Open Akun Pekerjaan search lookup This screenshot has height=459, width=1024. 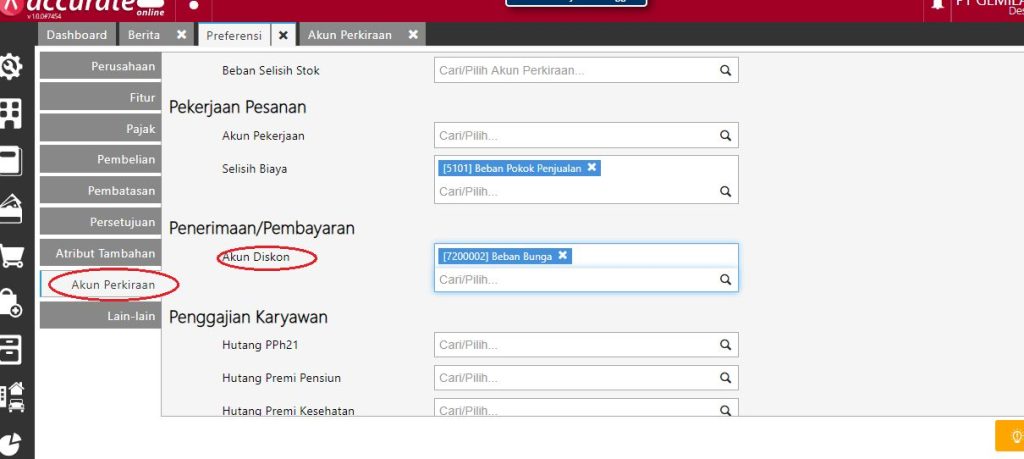[x=726, y=135]
